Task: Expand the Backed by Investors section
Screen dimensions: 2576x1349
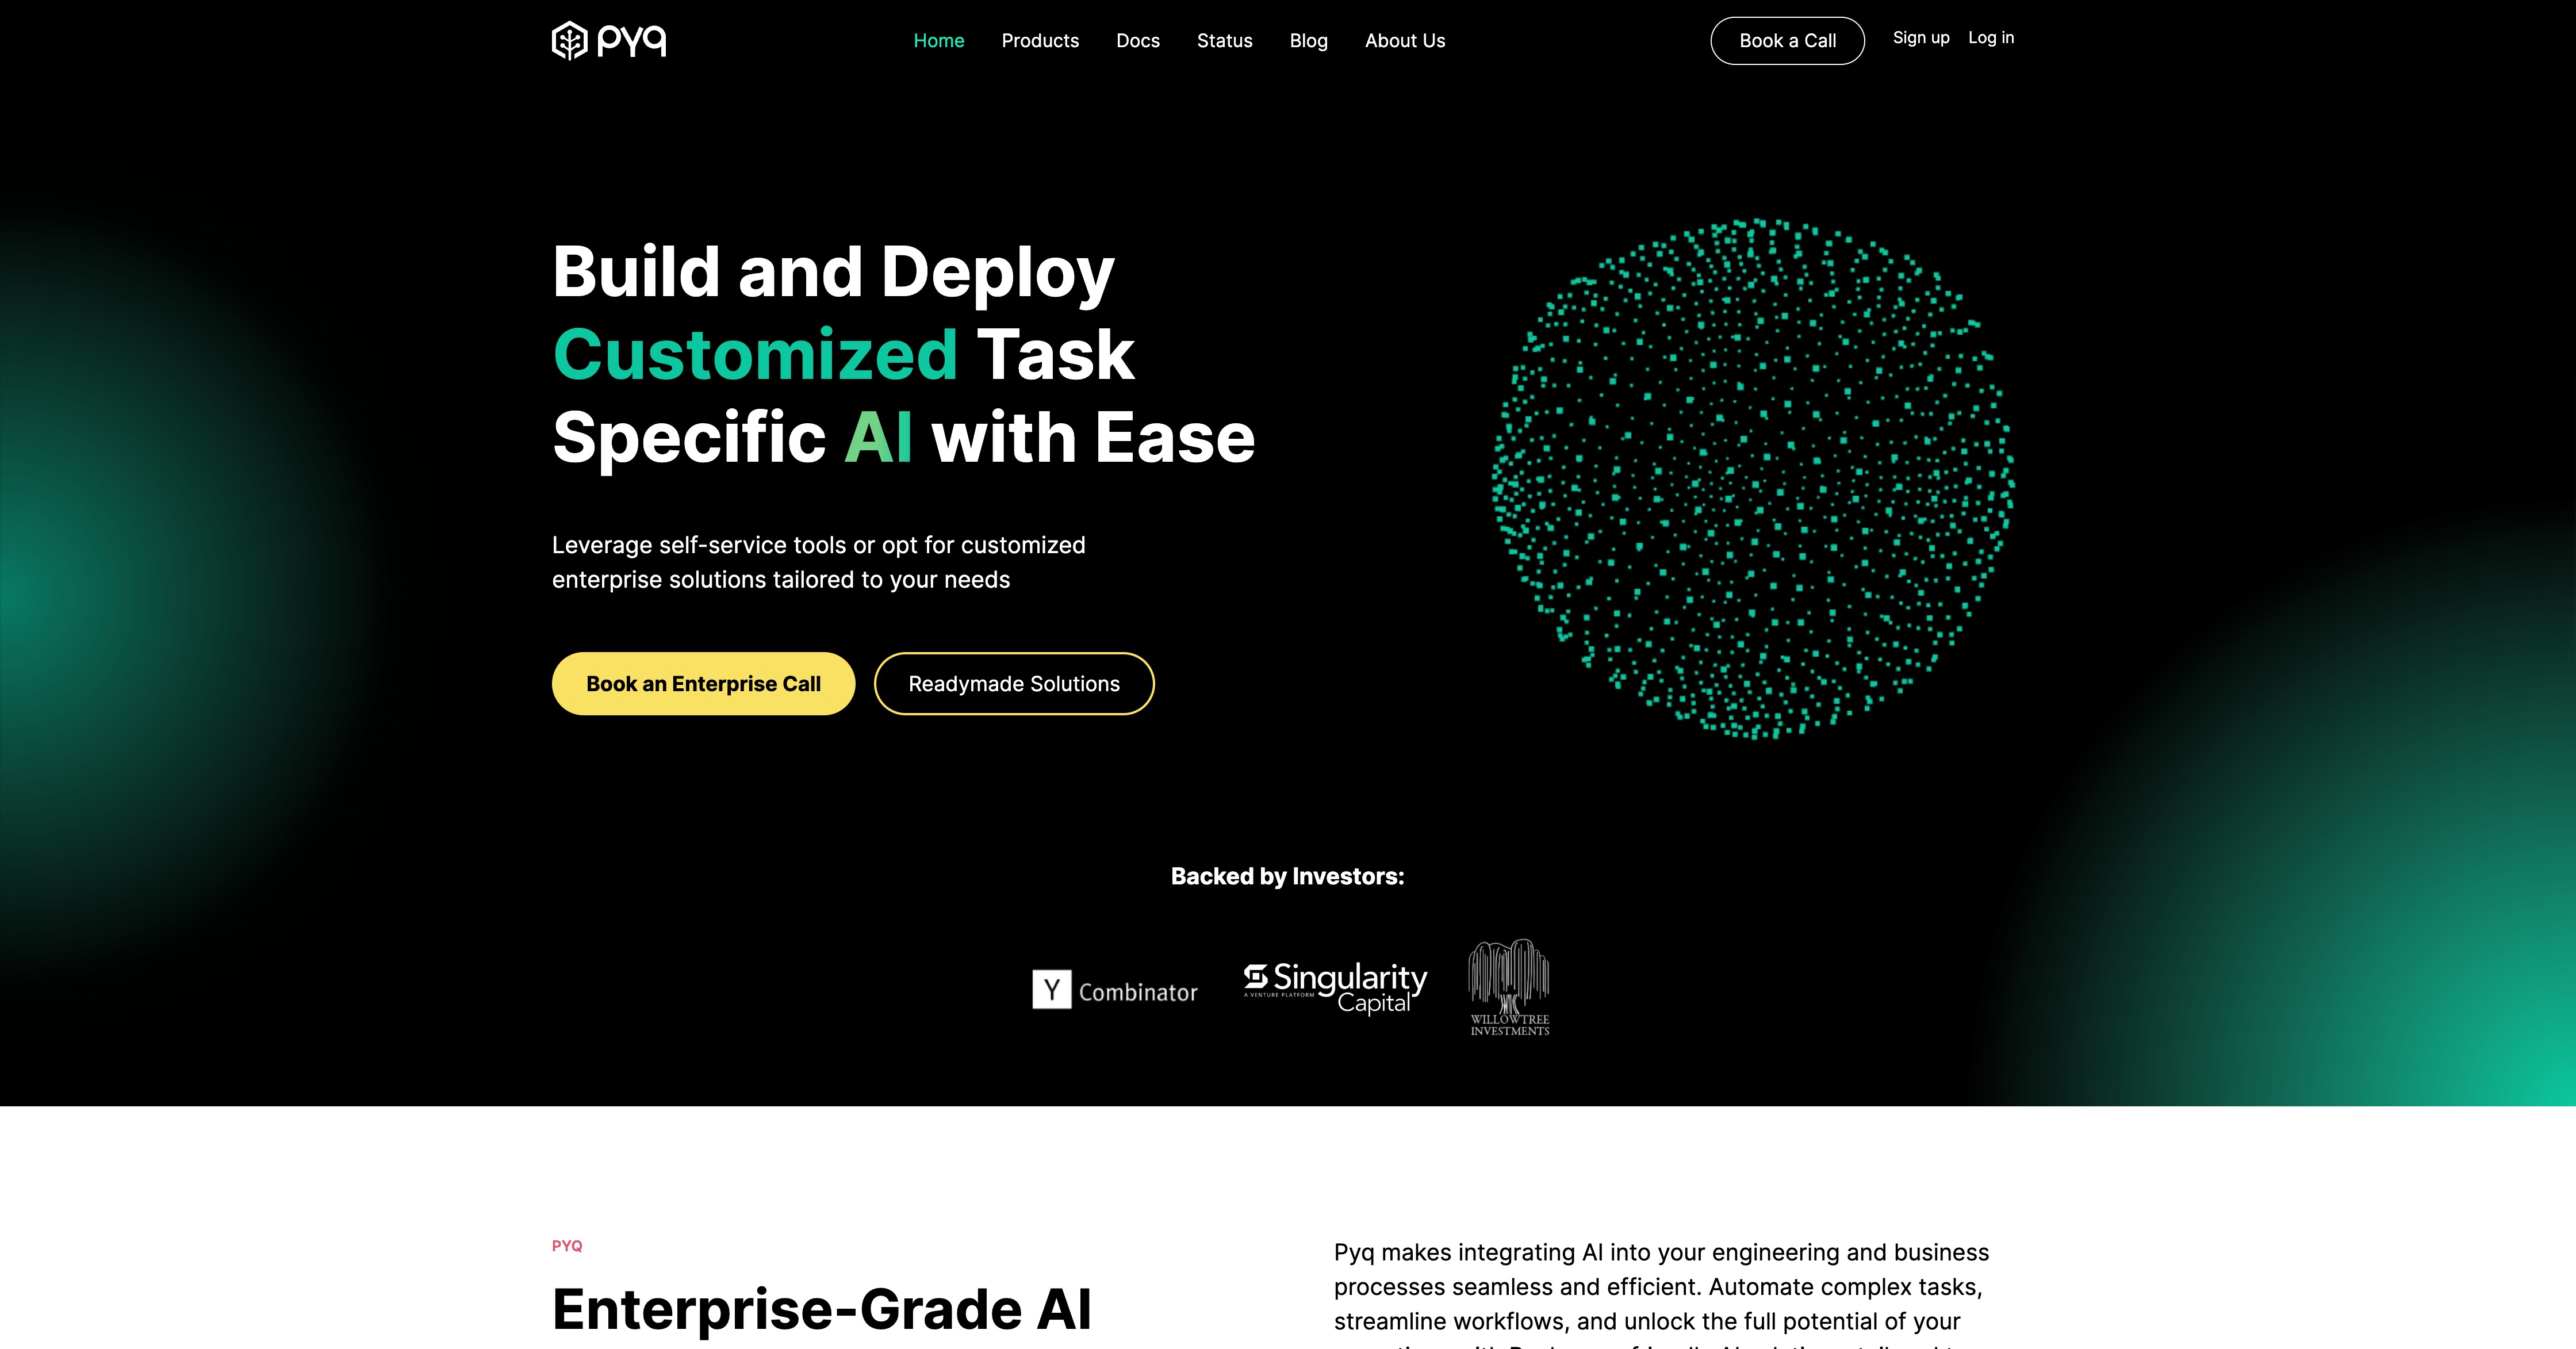Action: click(x=1288, y=876)
